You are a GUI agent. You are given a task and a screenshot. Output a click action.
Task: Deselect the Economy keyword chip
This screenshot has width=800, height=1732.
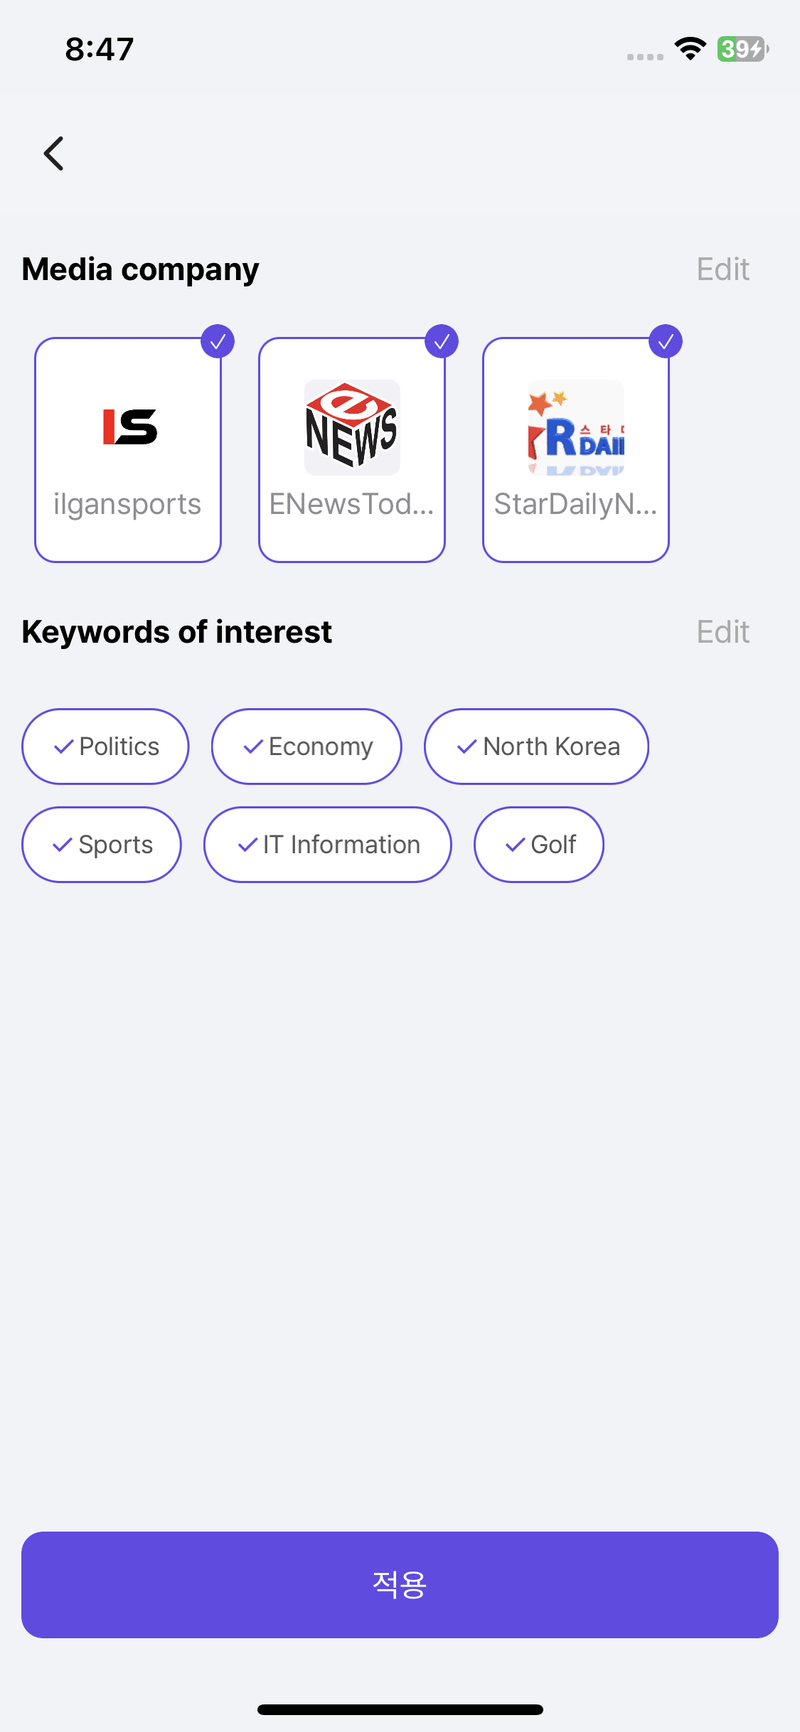click(x=306, y=747)
